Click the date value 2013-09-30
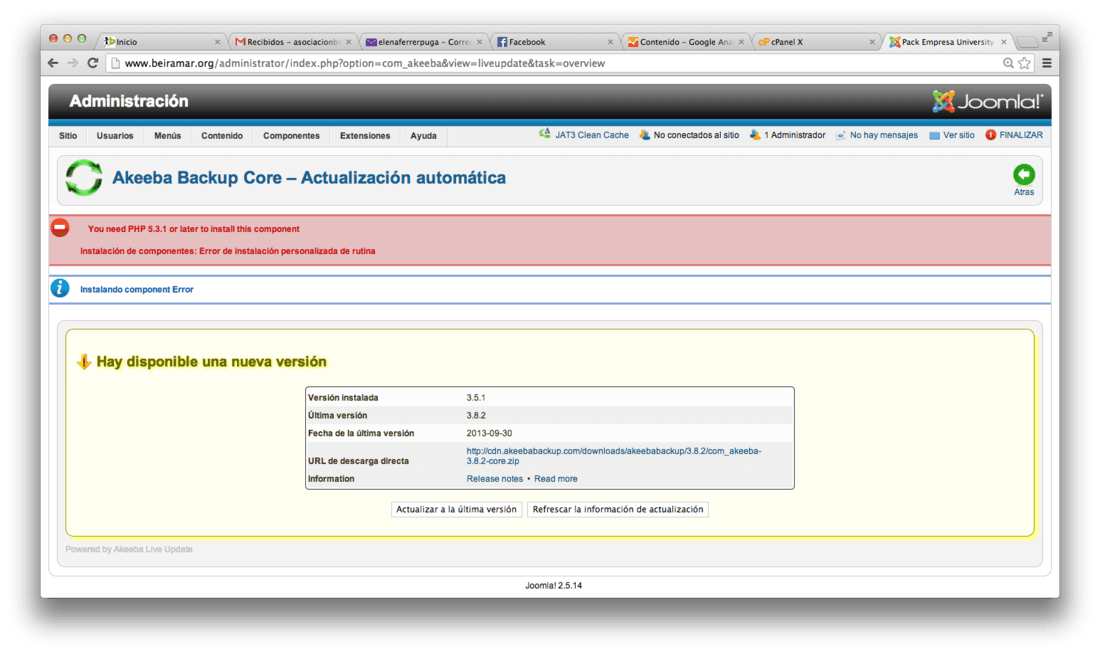The height and width of the screenshot is (654, 1100). click(489, 433)
